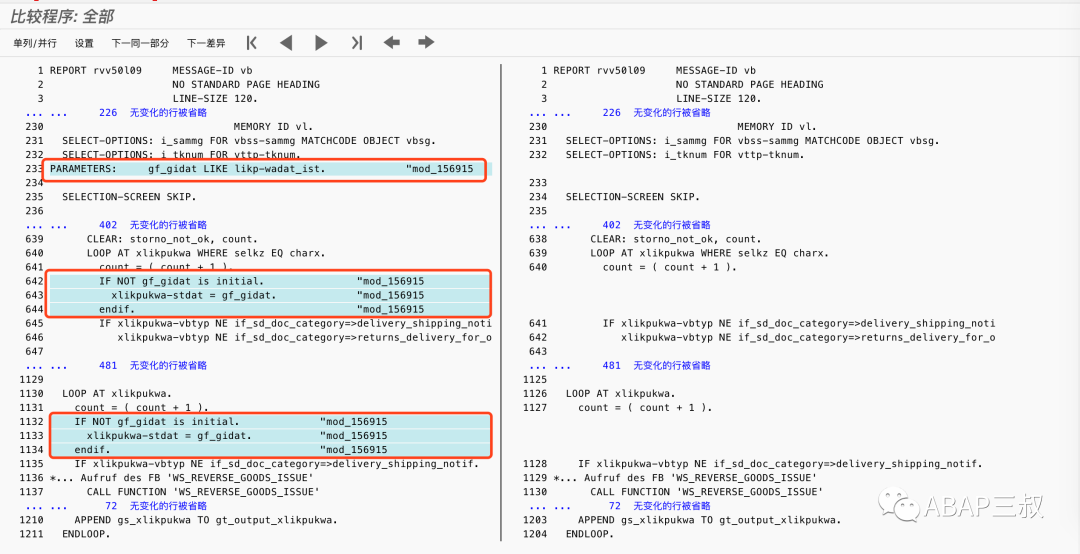This screenshot has height=554, width=1080.
Task: Jump to last using the last-page arrow icon
Action: click(356, 43)
